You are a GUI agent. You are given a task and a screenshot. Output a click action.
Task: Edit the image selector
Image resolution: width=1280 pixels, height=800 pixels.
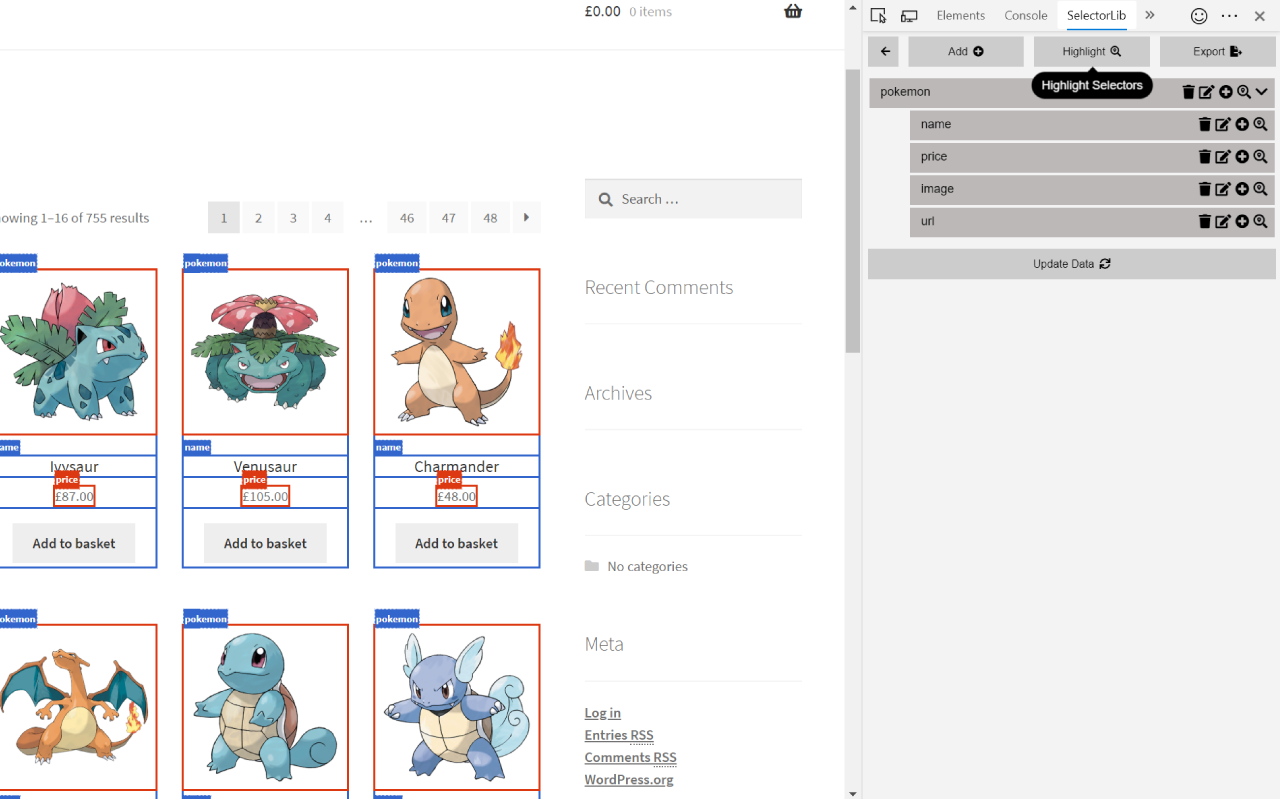[x=1223, y=189]
